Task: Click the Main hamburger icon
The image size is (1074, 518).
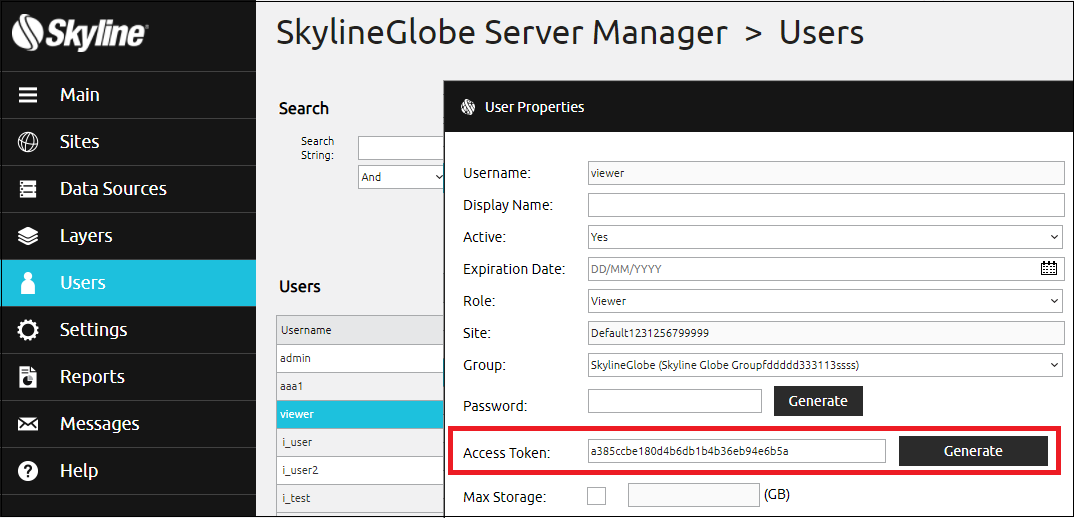Action: point(28,95)
